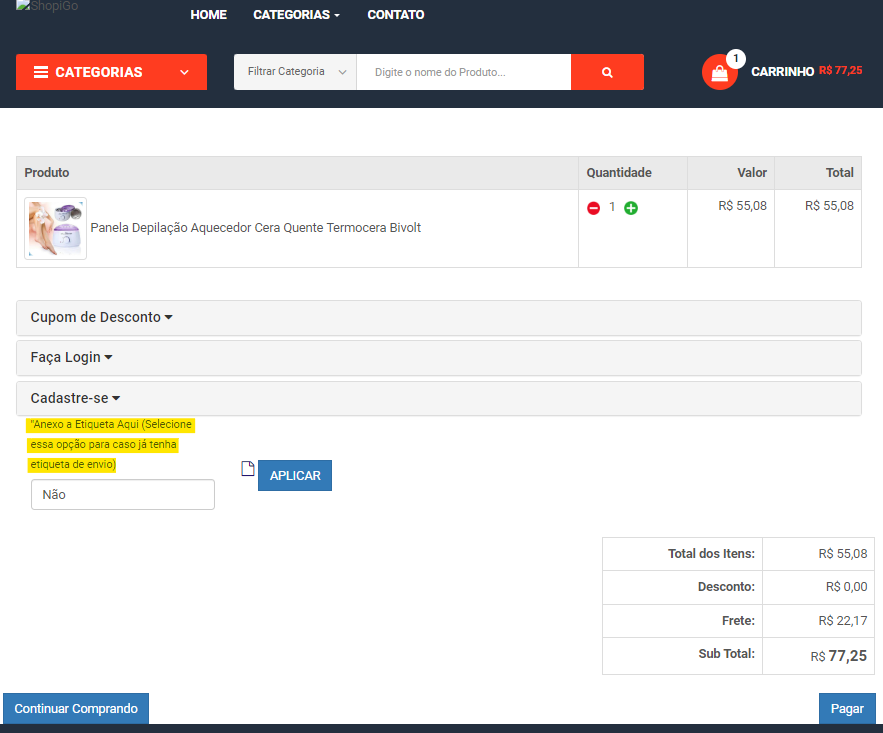Click the product name search field
883x733 pixels.
(x=463, y=72)
